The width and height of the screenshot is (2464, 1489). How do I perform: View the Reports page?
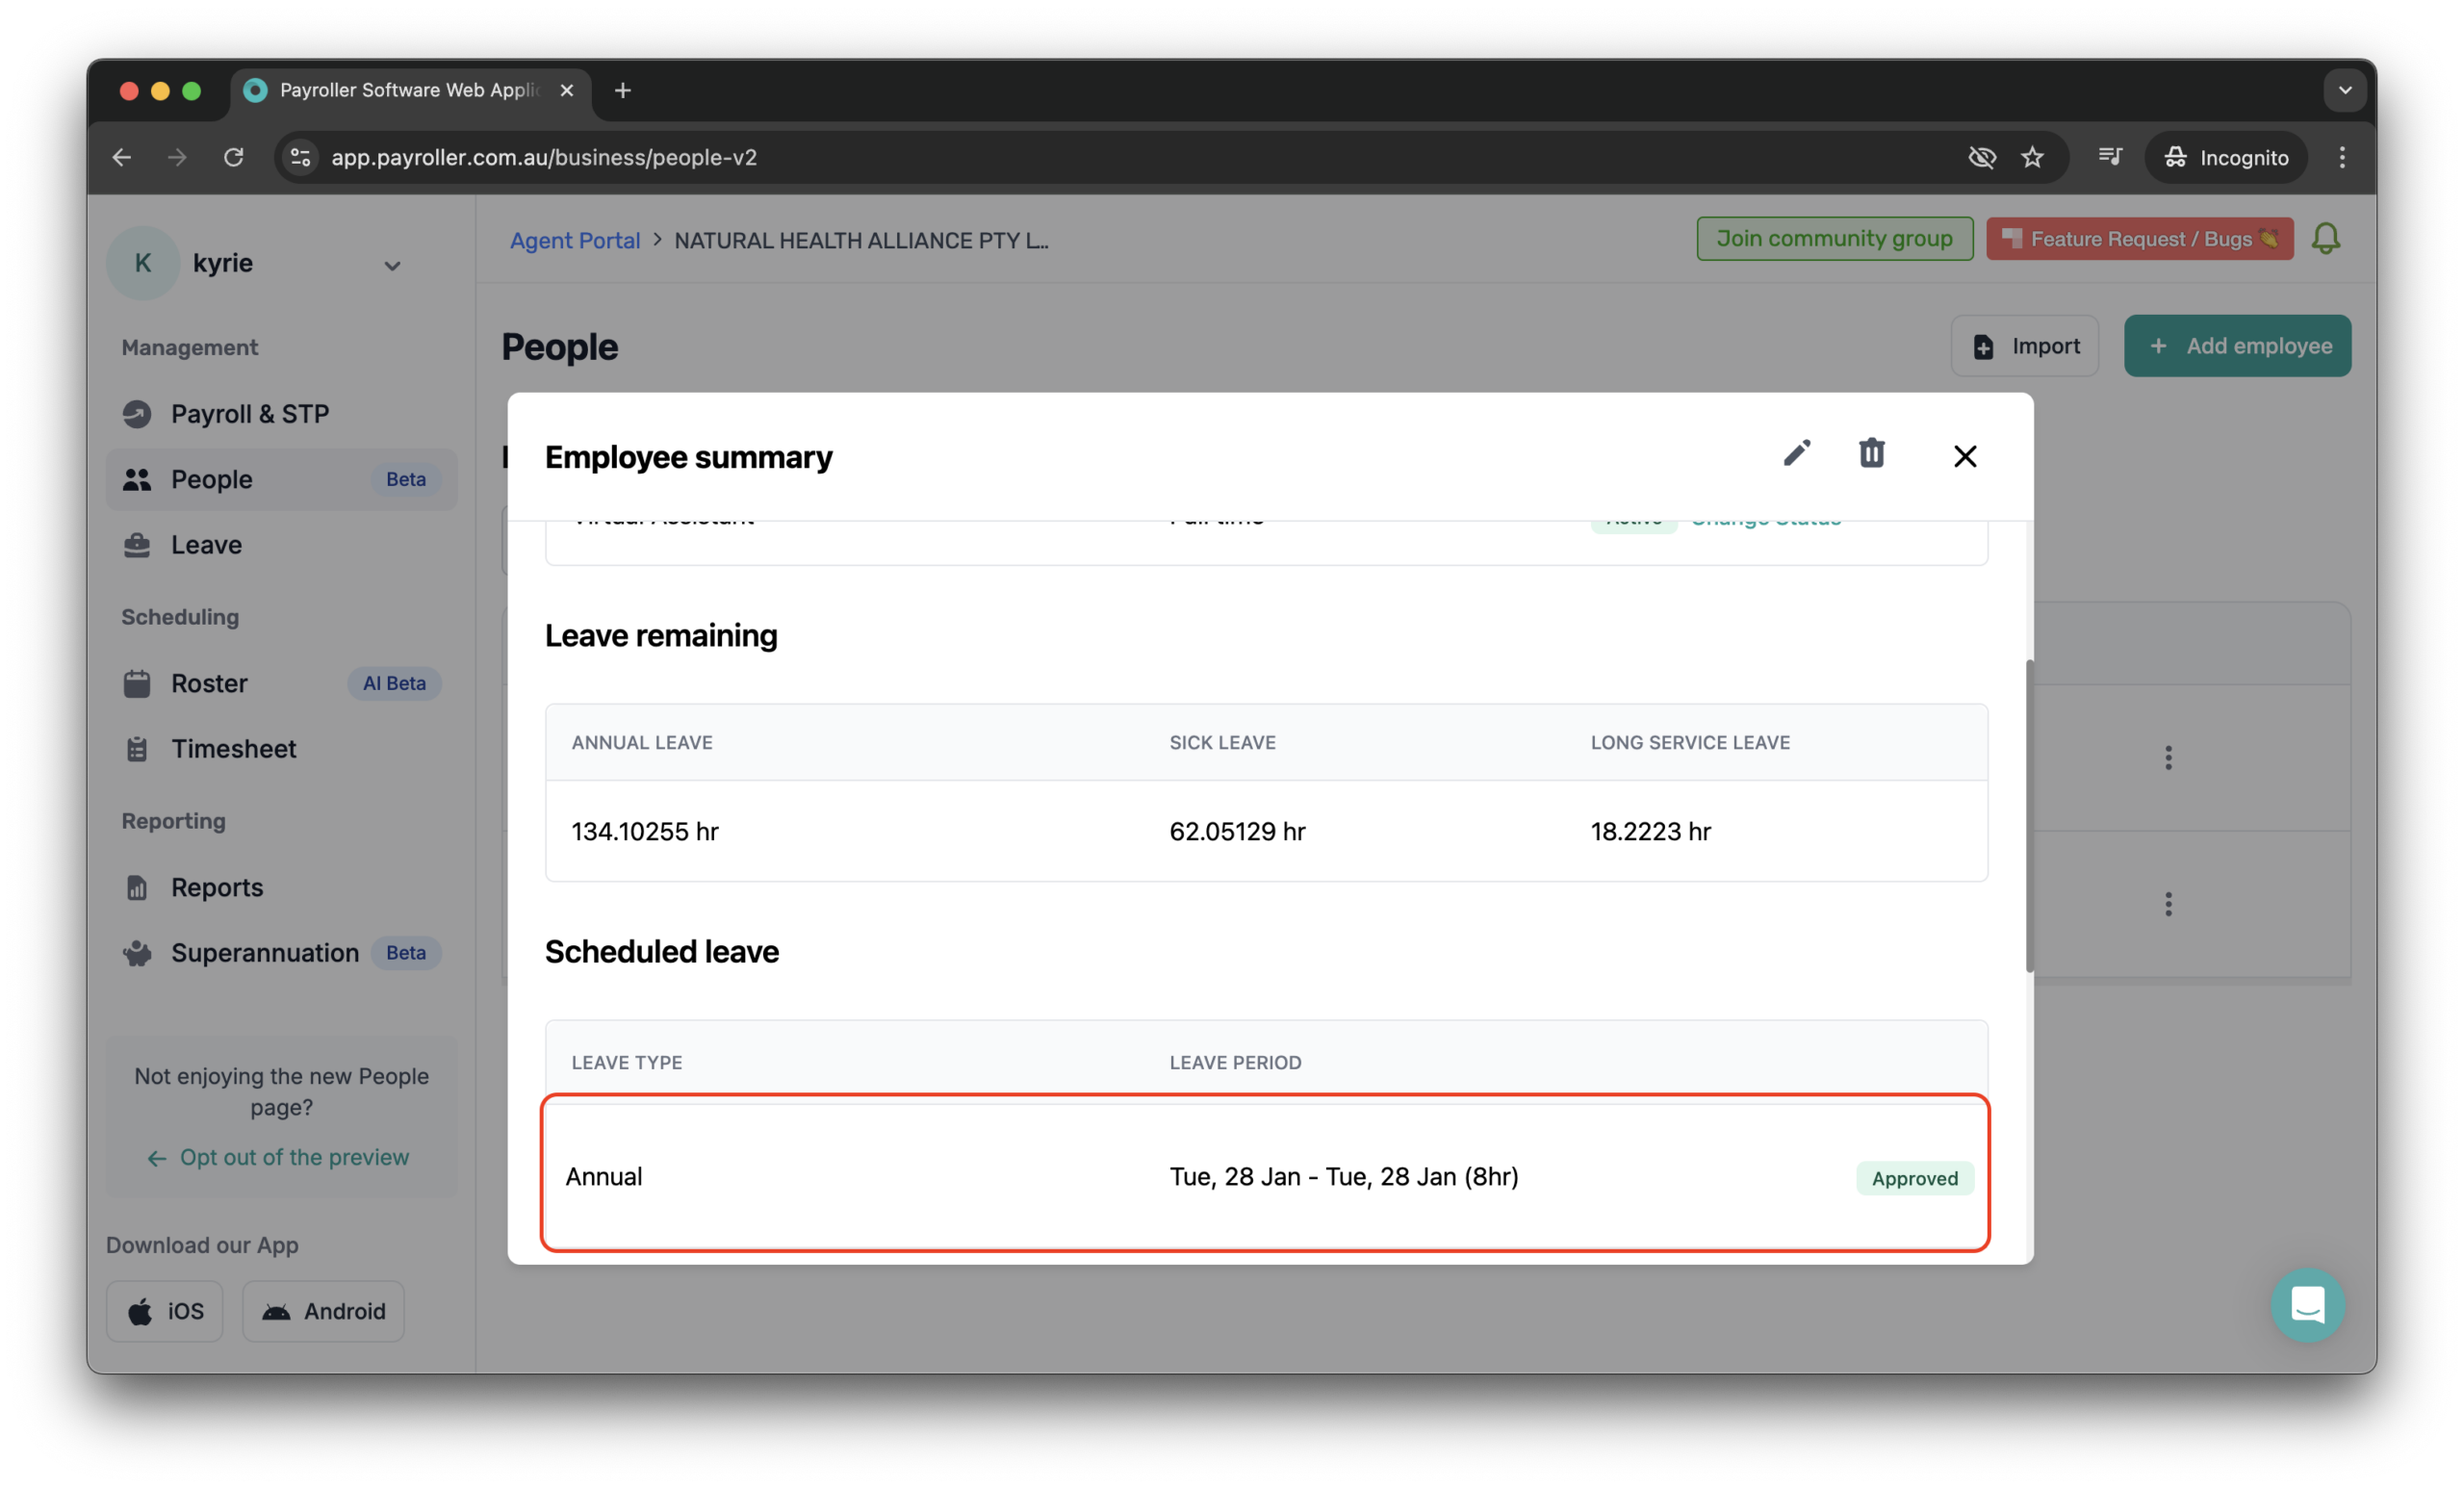click(x=218, y=887)
